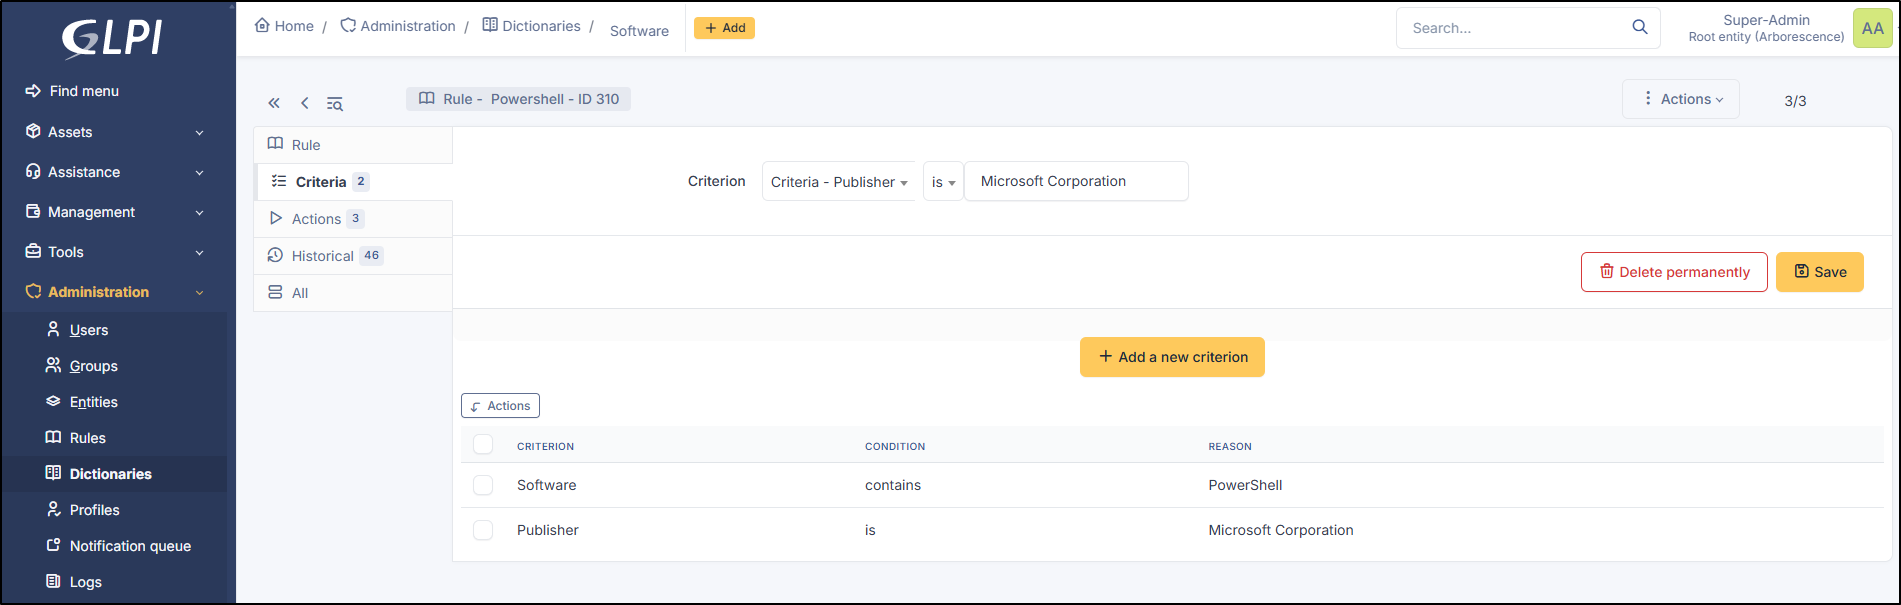Click the GLPI logo
This screenshot has height=605, width=1901.
coord(111,38)
